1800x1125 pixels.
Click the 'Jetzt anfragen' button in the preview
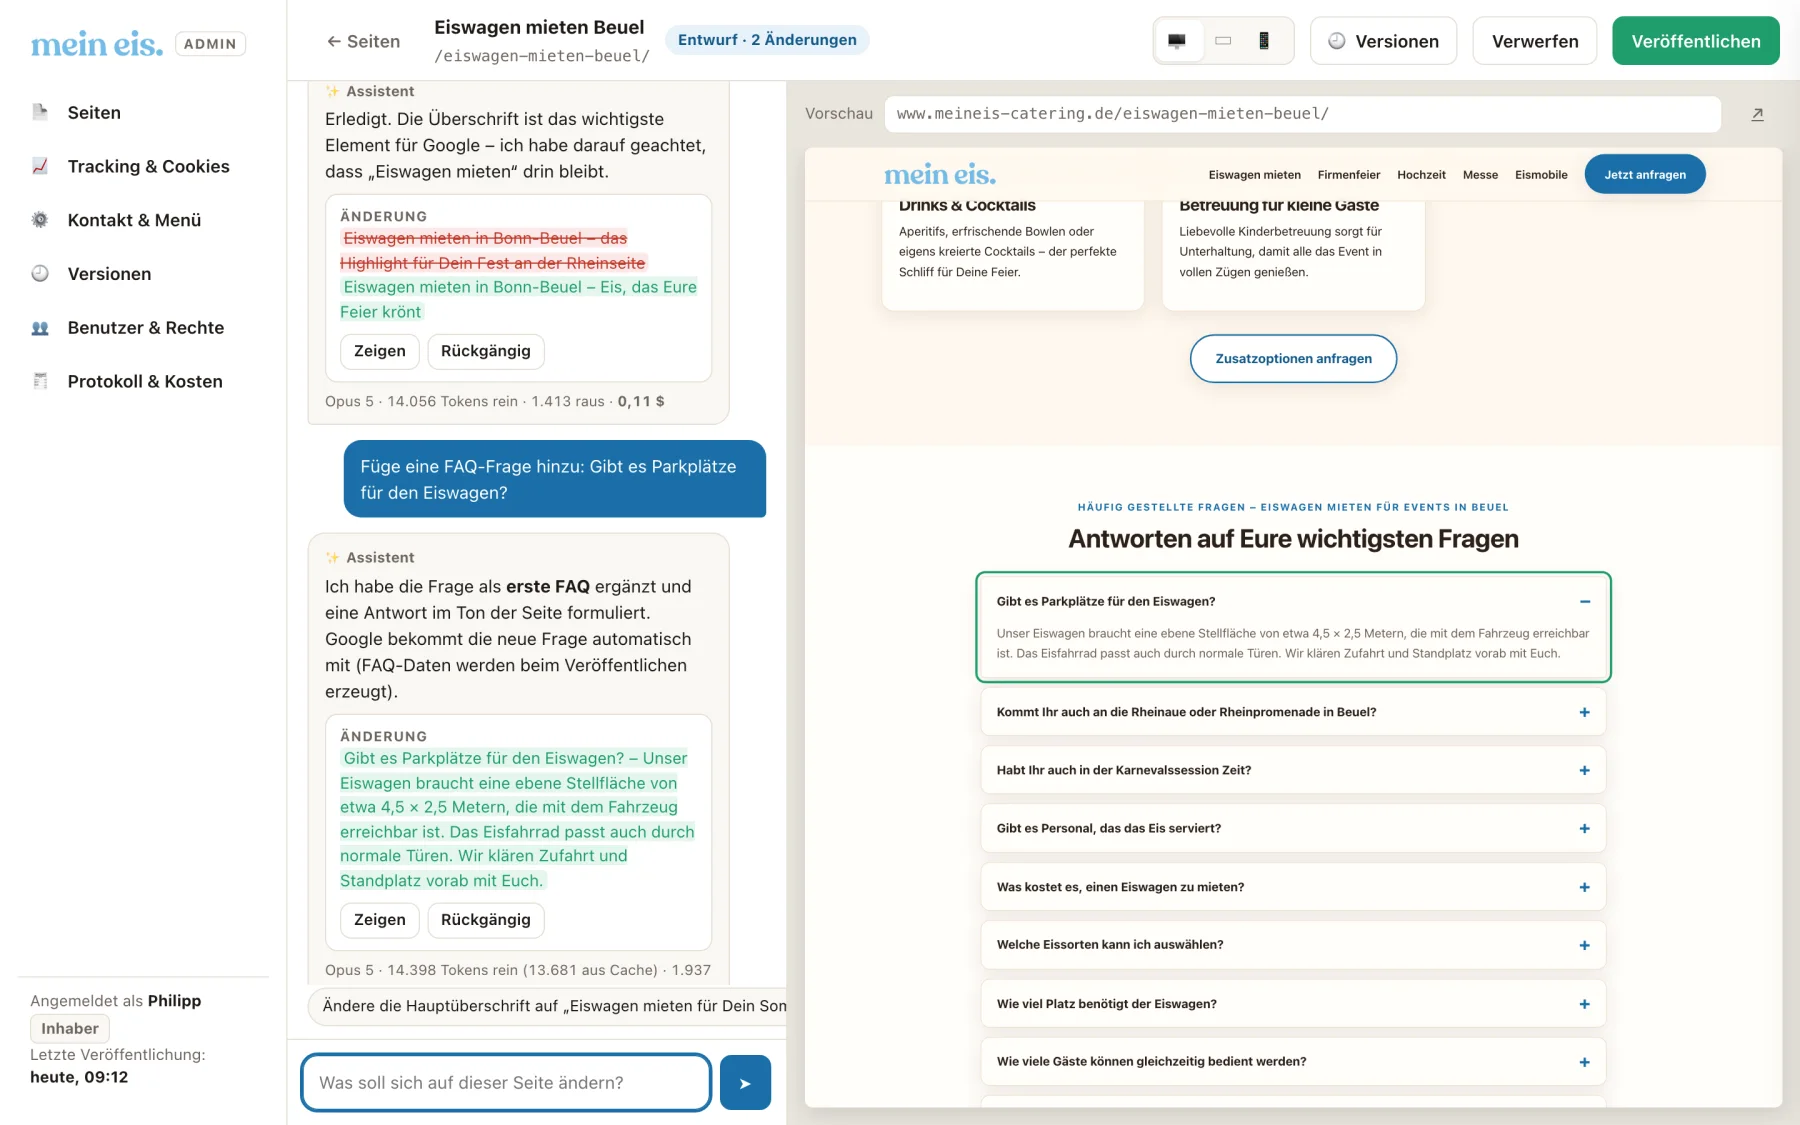tap(1645, 175)
